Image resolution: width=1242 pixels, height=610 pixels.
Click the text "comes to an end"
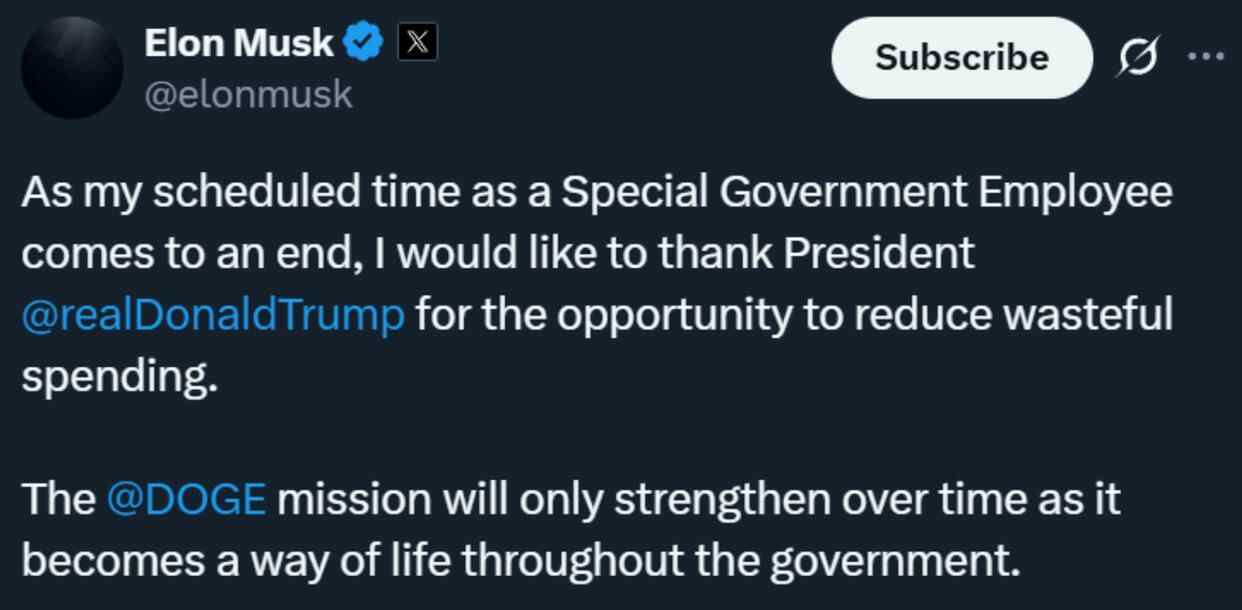[x=186, y=254]
